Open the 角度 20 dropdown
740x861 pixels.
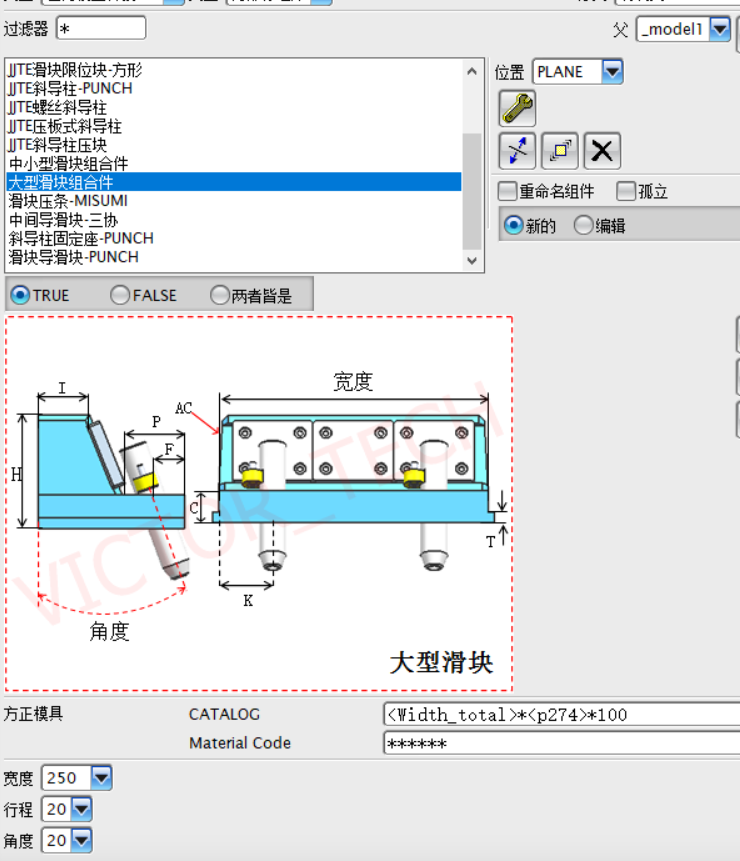81,840
